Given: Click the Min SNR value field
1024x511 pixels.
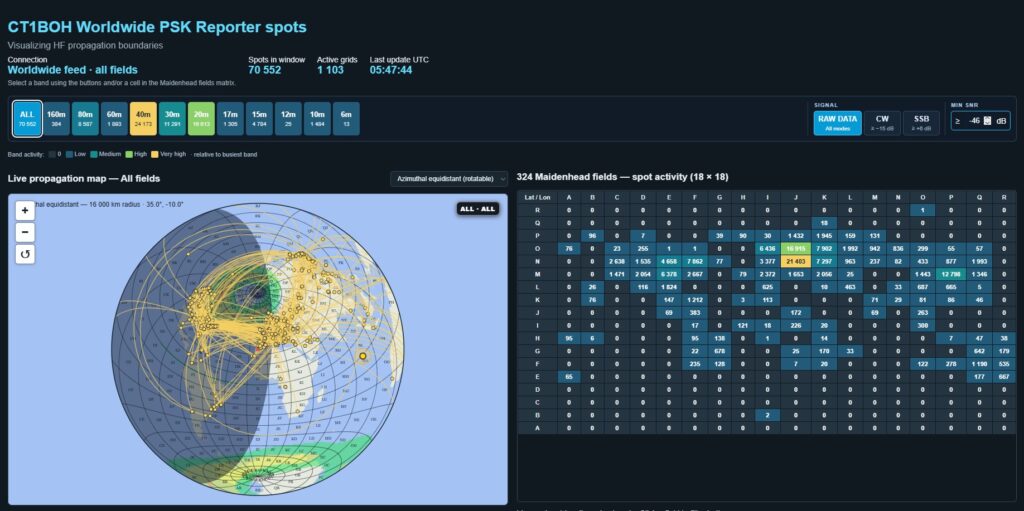Looking at the screenshot, I should pos(974,121).
